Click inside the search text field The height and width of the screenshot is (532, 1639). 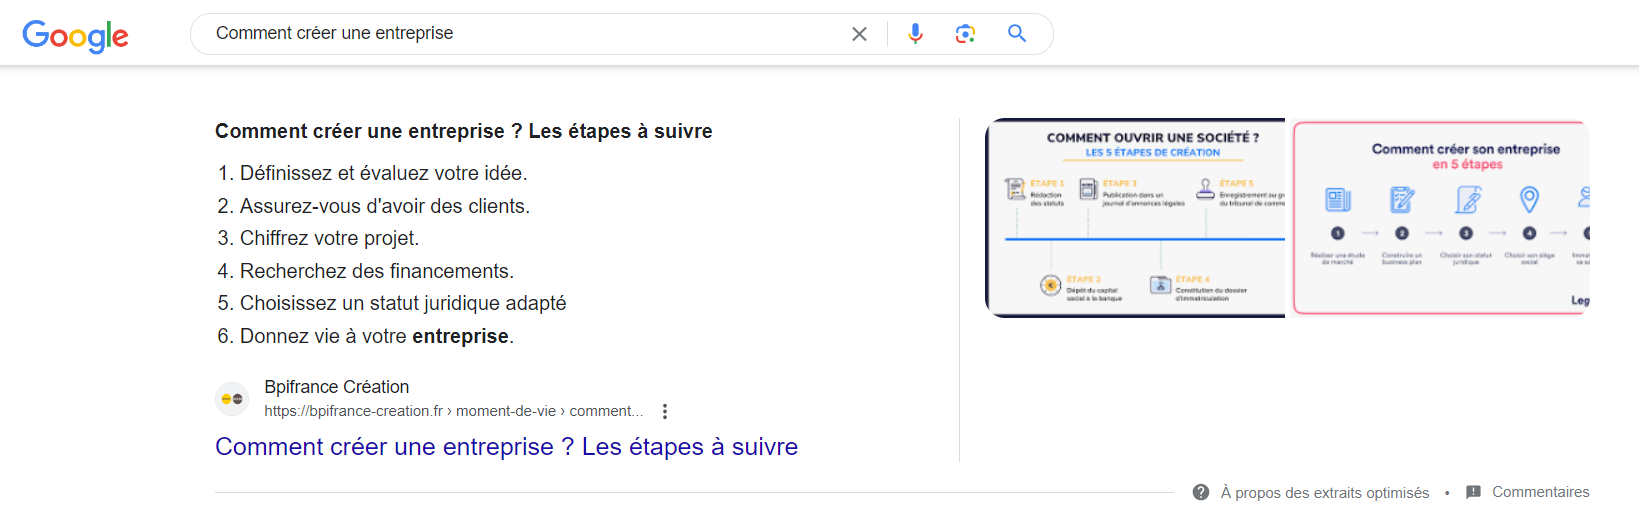520,34
